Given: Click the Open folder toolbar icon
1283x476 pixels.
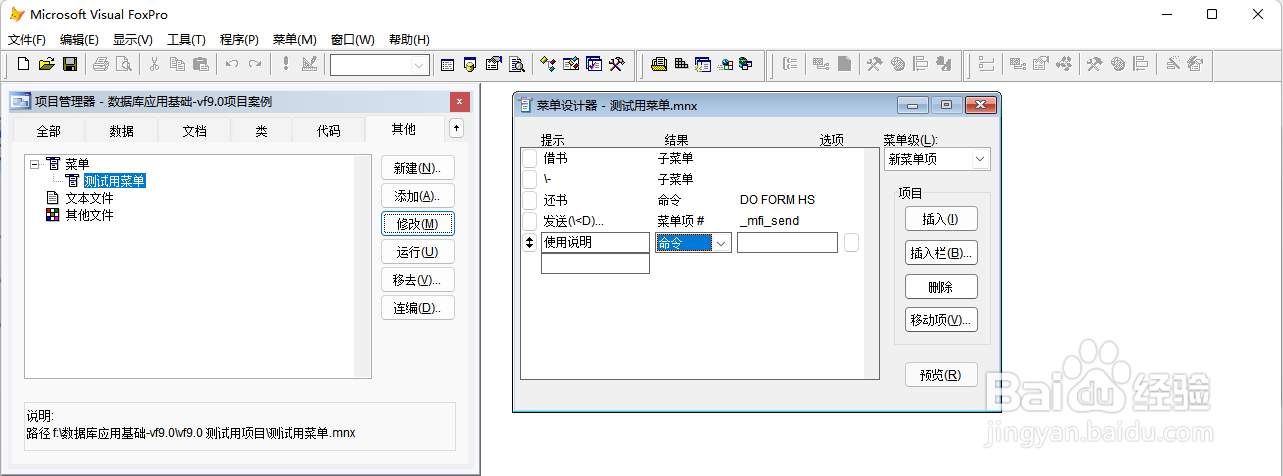Looking at the screenshot, I should (x=46, y=64).
